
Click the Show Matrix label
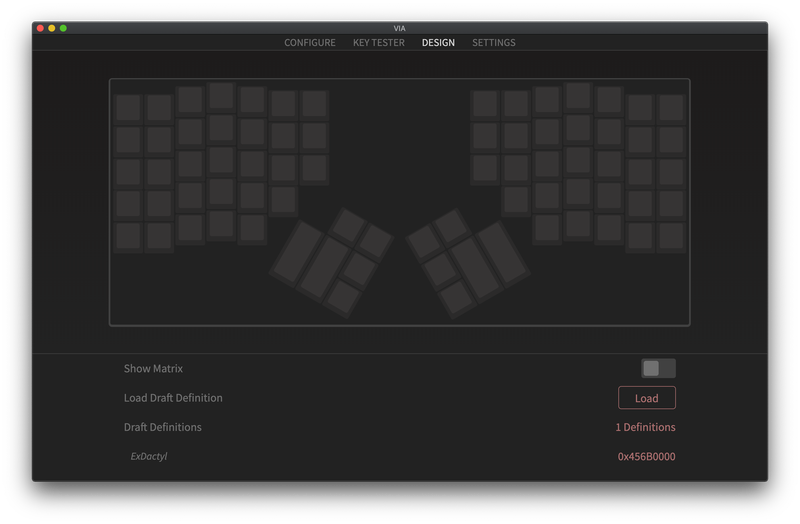pos(153,368)
